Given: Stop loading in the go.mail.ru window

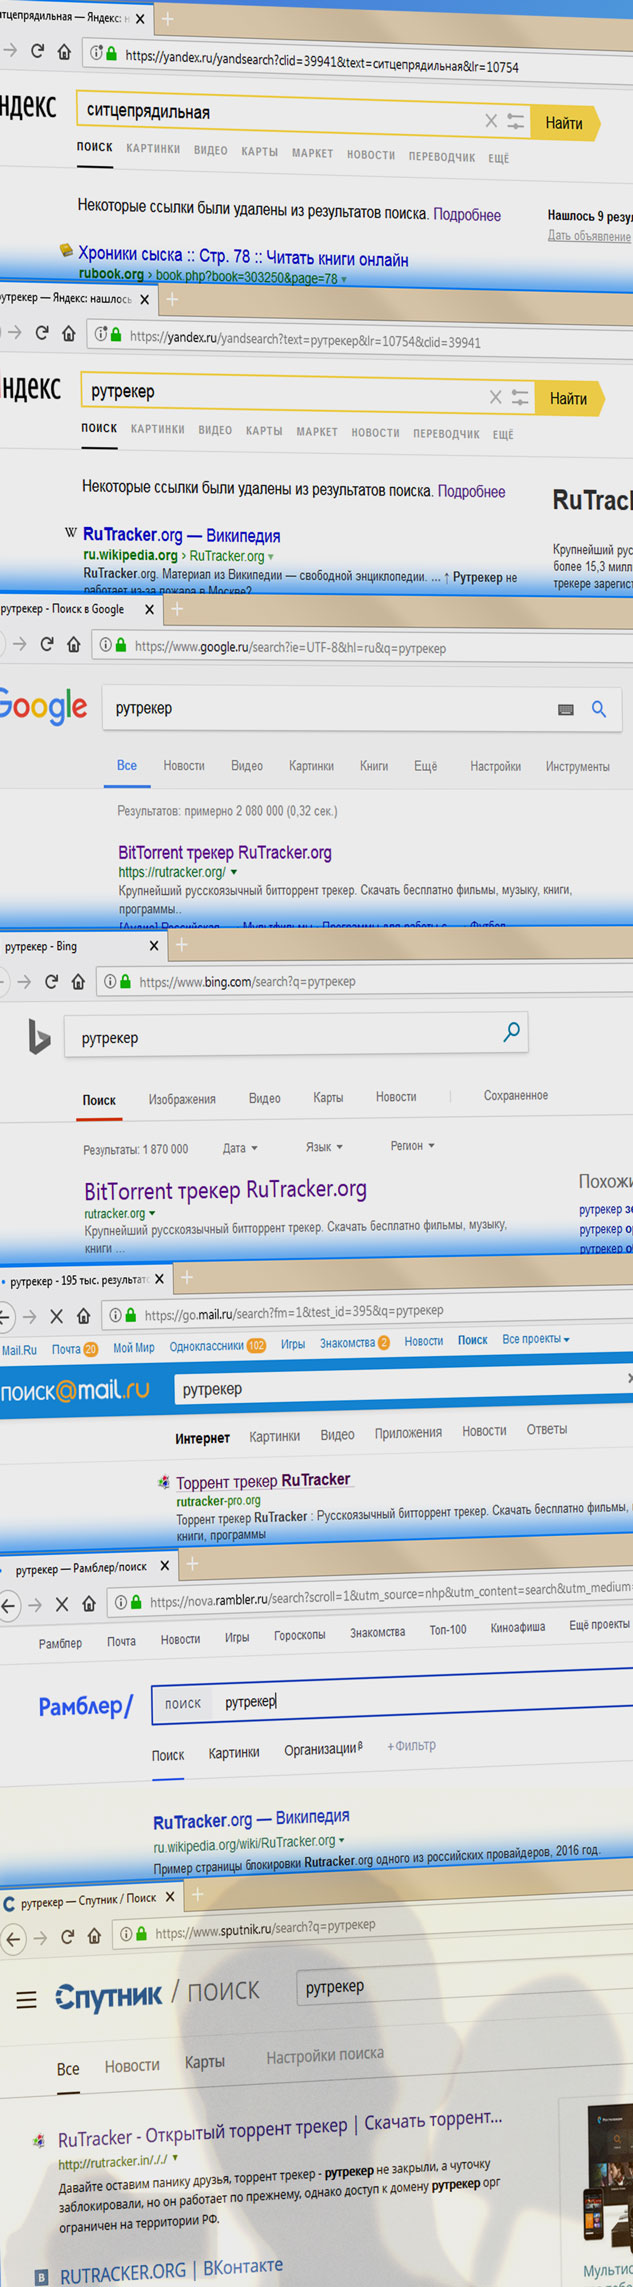Looking at the screenshot, I should 56,1316.
